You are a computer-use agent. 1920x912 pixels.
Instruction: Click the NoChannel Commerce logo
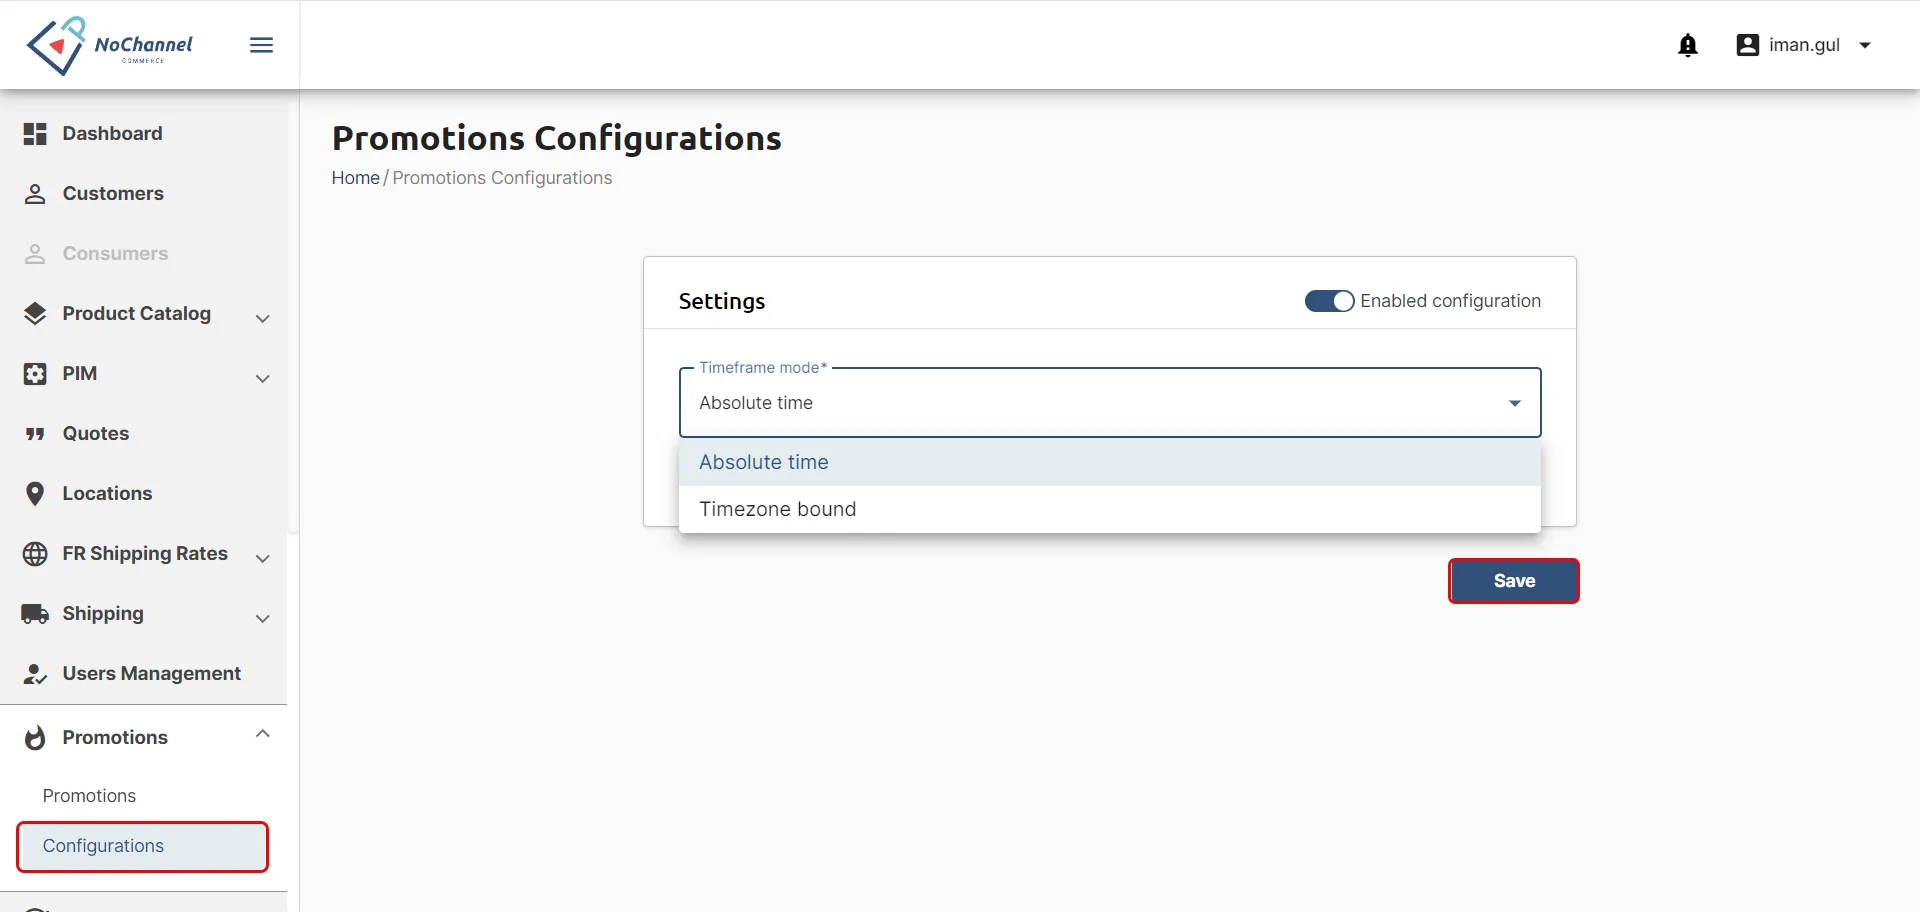pos(109,46)
